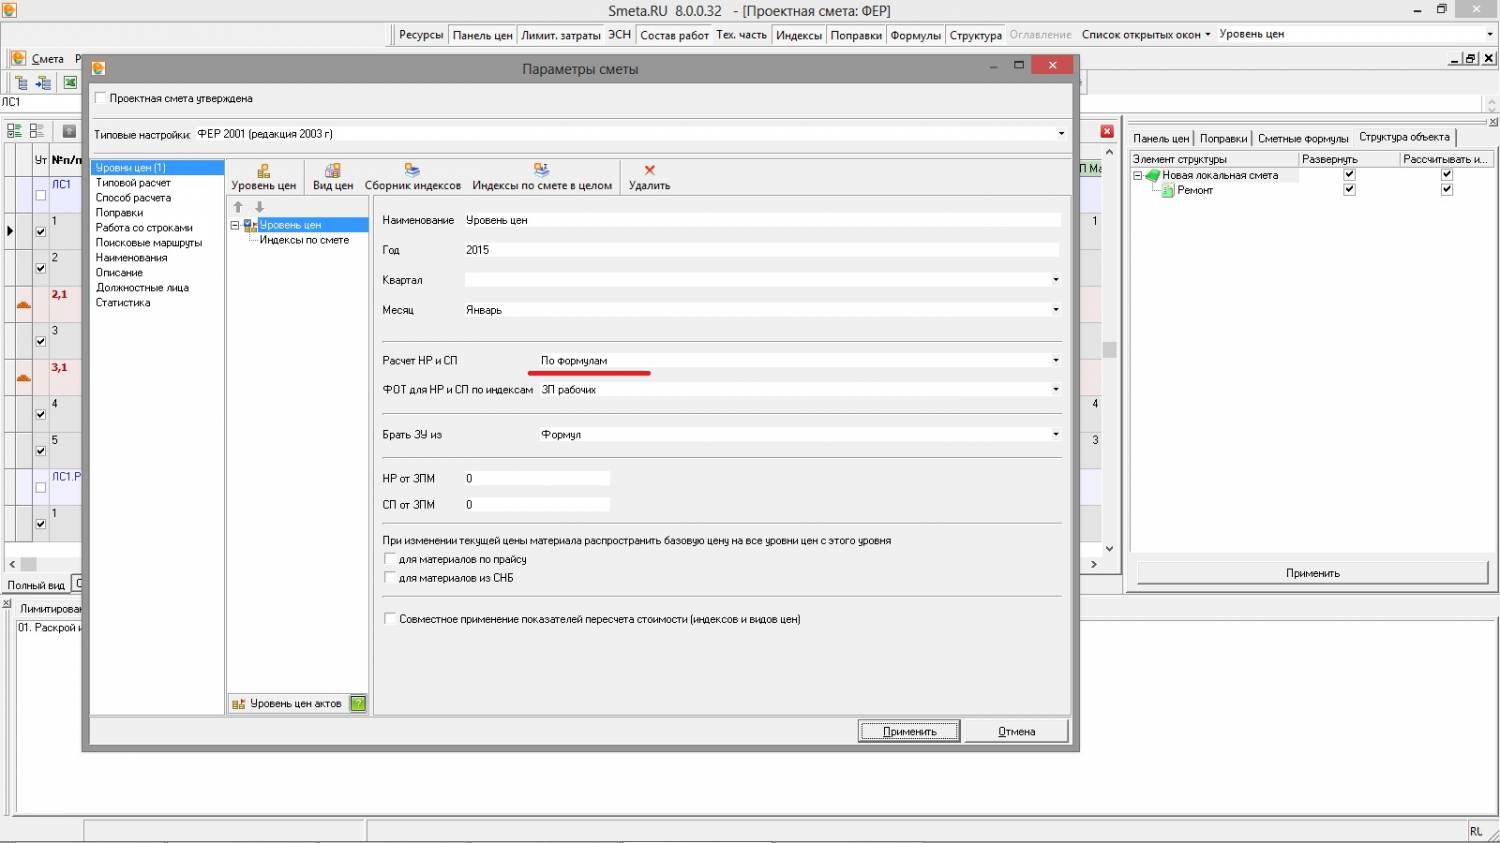Screen dimensions: 1500x843
Task: Click the НР от ЗПМ input field
Action: (x=537, y=478)
